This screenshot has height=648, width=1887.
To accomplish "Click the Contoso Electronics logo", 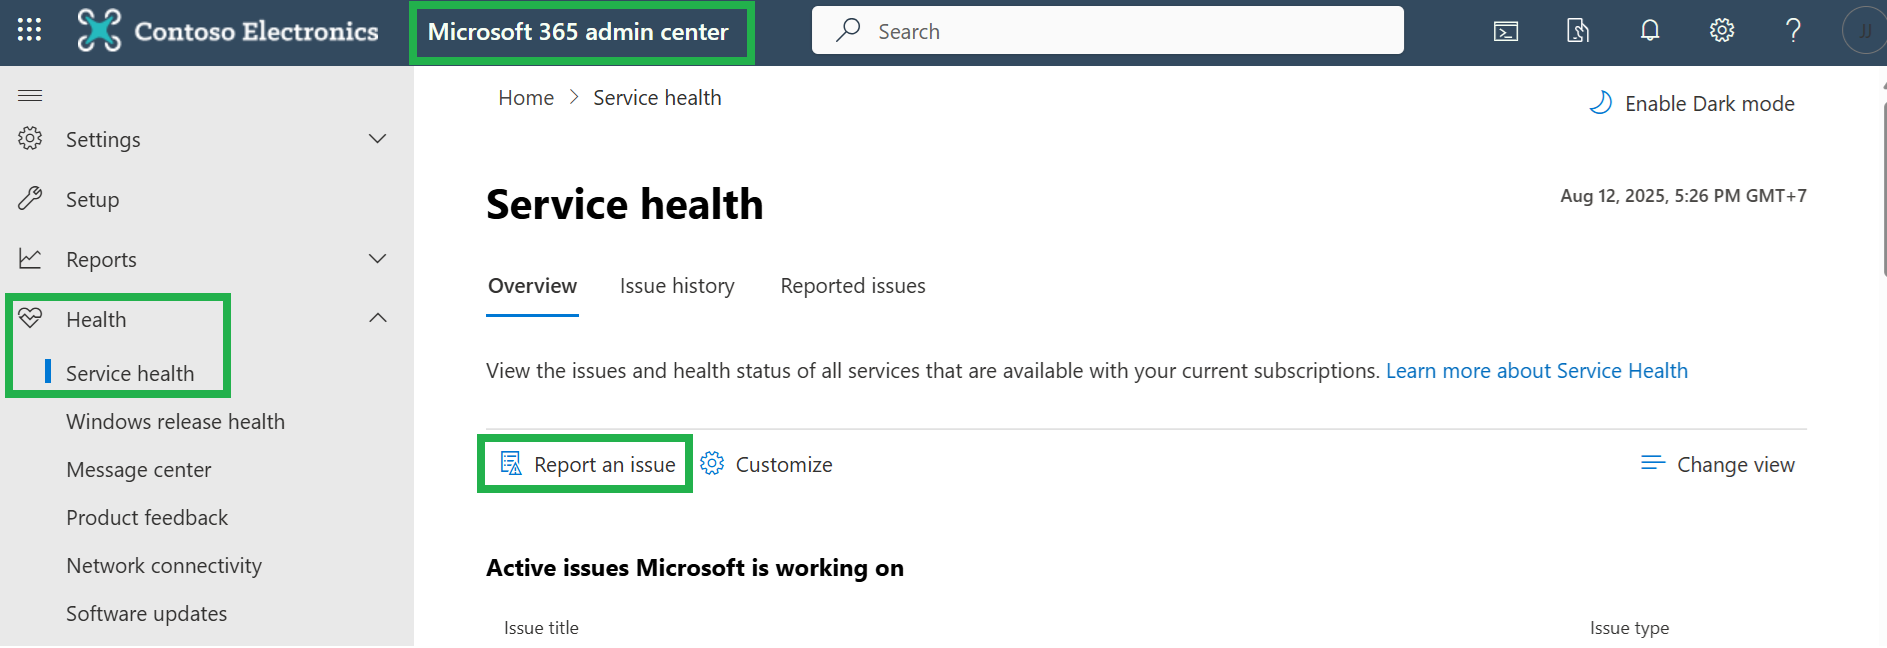I will (x=228, y=31).
